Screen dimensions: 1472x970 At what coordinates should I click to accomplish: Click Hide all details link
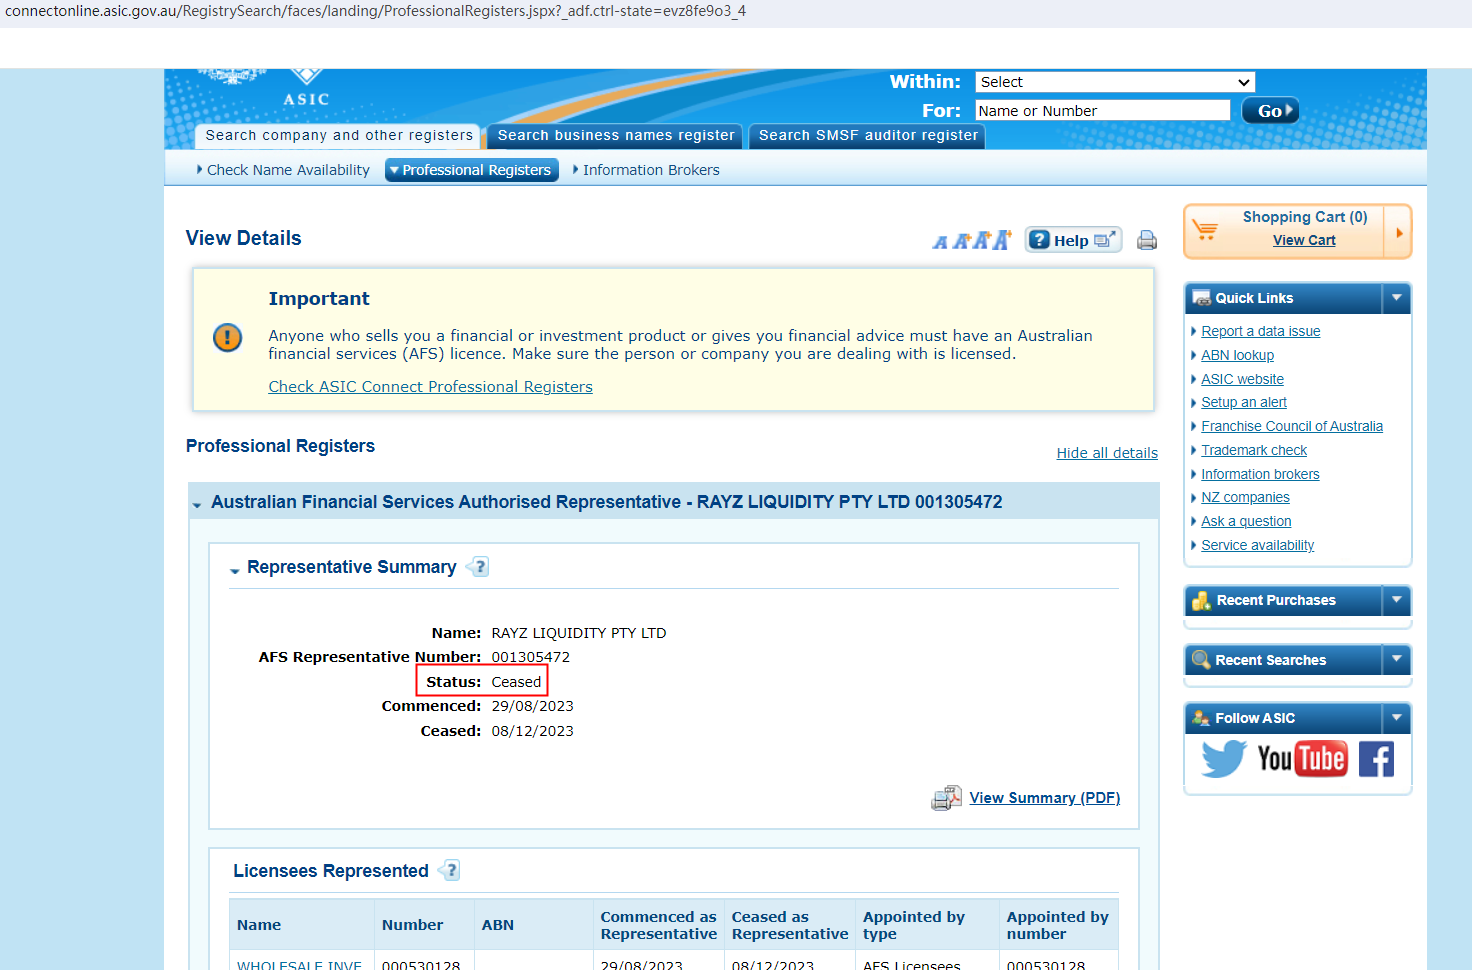(x=1107, y=453)
